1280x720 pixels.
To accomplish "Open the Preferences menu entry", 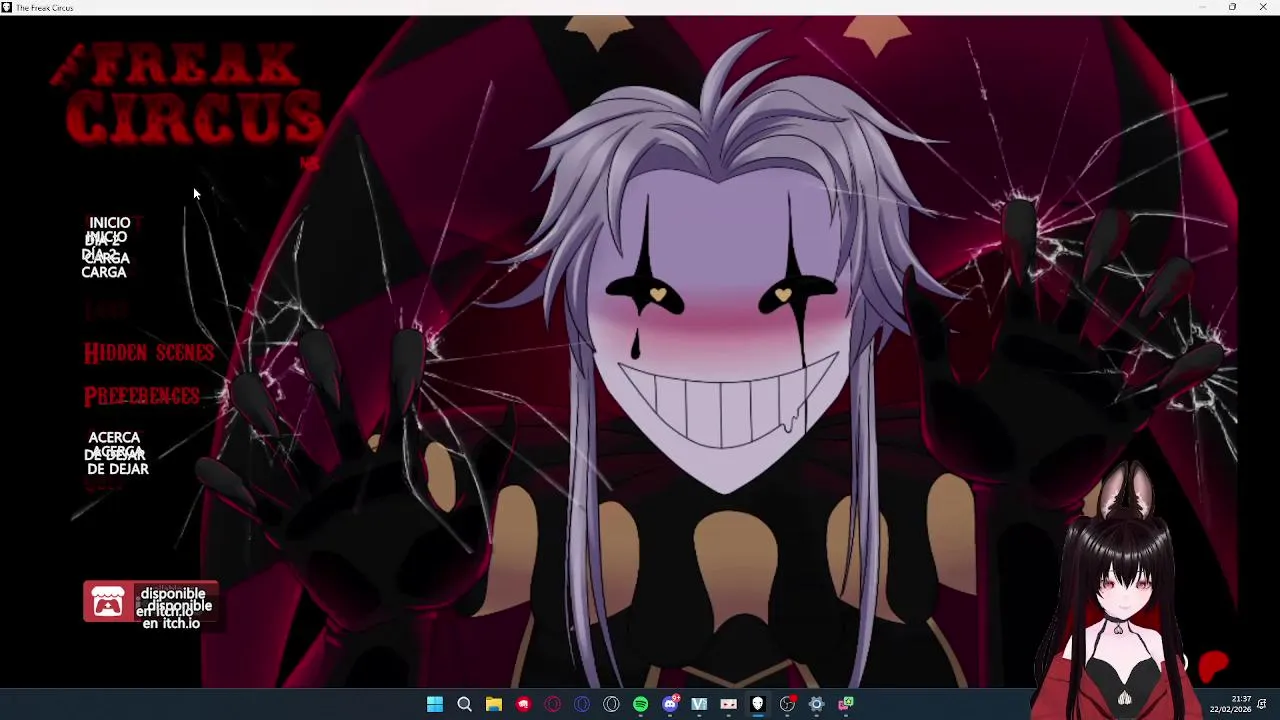I will pos(142,396).
